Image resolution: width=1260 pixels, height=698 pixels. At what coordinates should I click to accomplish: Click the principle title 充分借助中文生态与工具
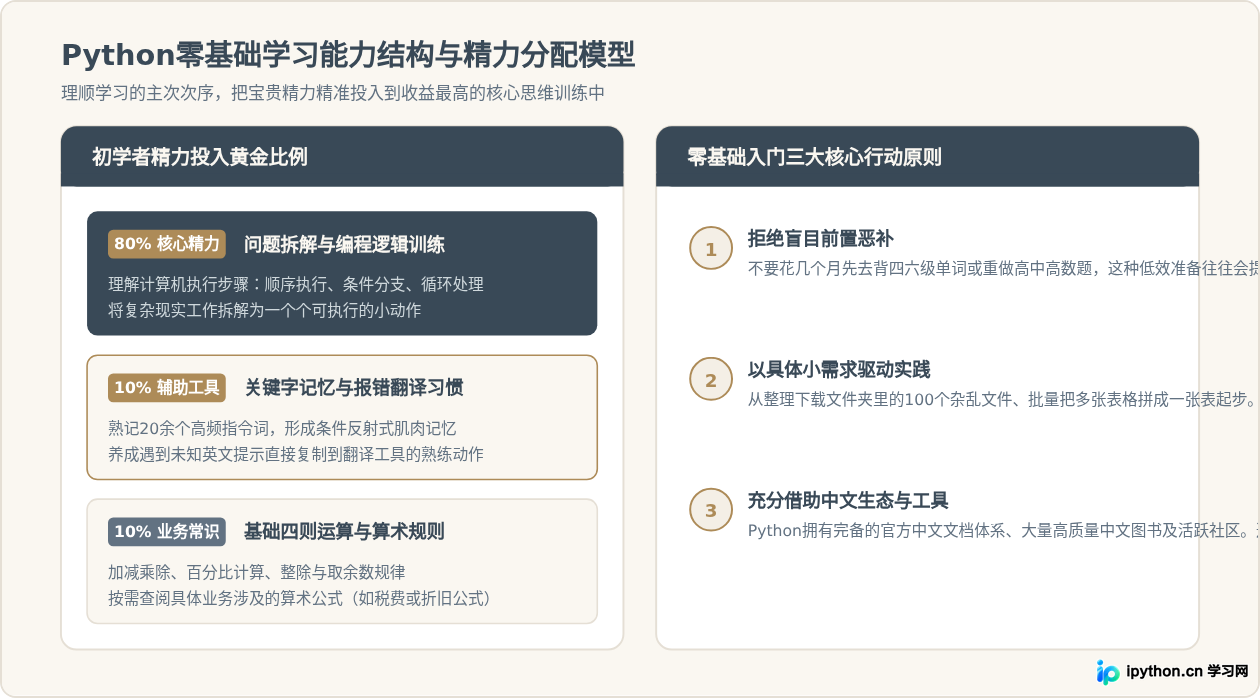[848, 500]
